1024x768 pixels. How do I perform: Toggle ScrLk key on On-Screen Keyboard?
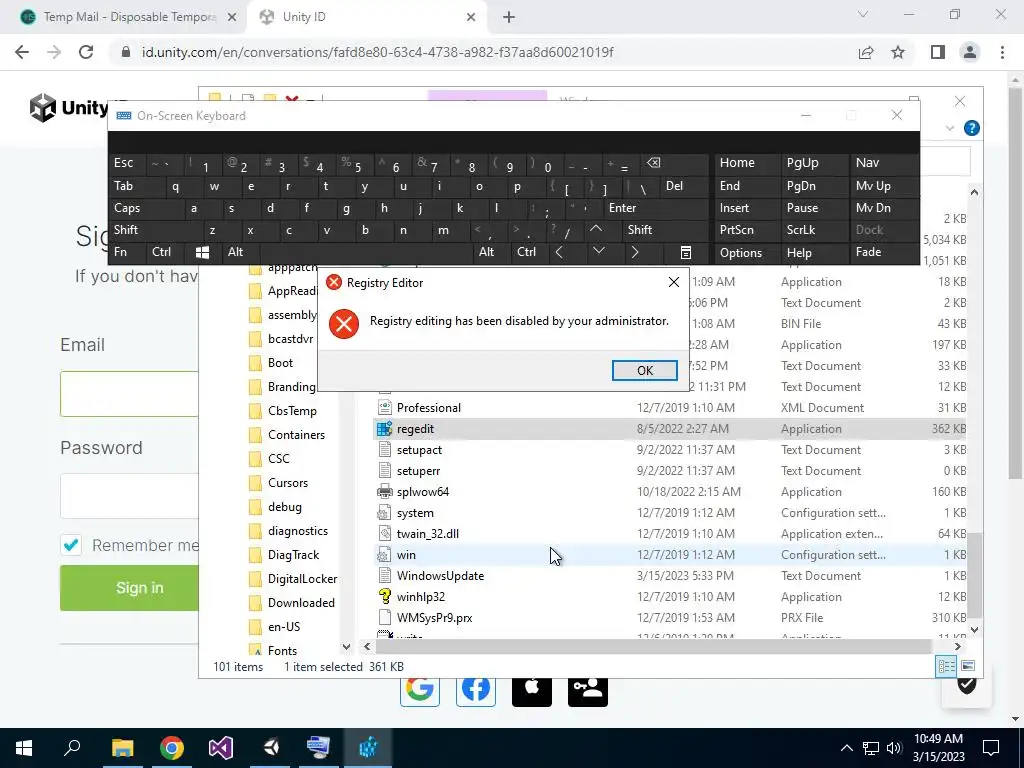[x=814, y=230]
